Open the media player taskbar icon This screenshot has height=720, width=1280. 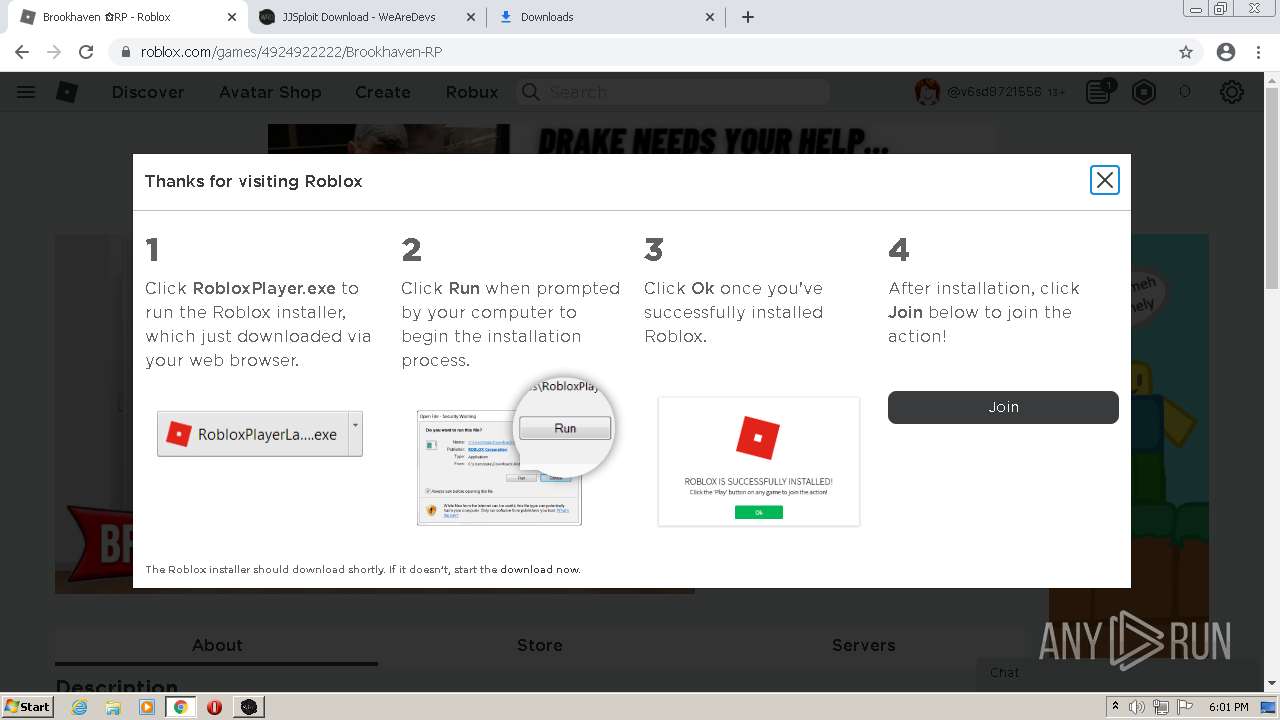coord(147,707)
